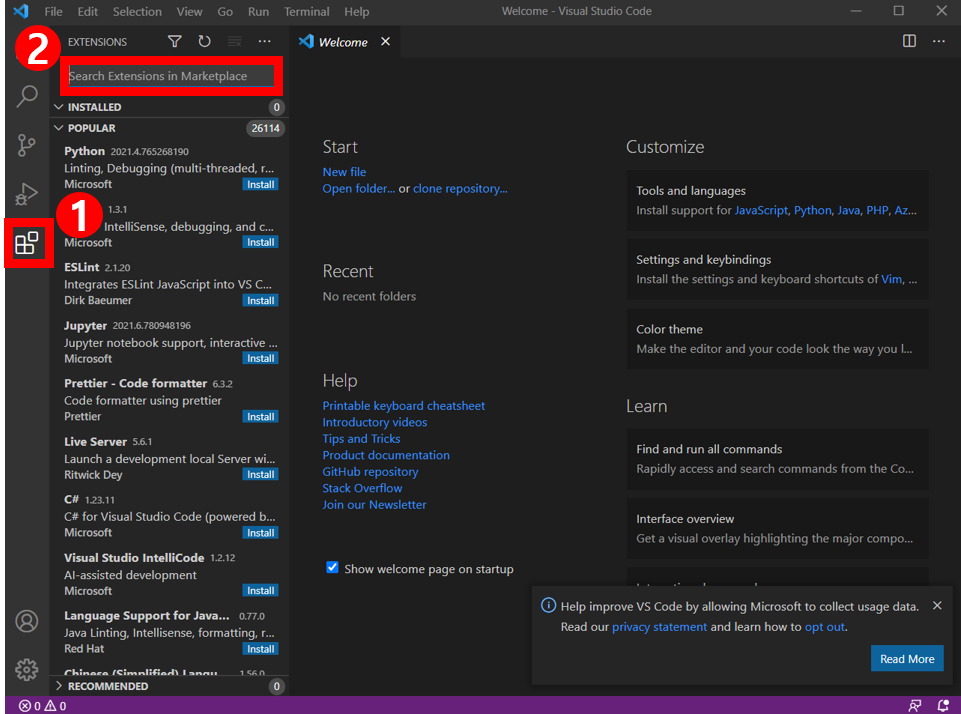The width and height of the screenshot is (961, 714).
Task: Collapse the INSTALLED section
Action: [x=169, y=107]
